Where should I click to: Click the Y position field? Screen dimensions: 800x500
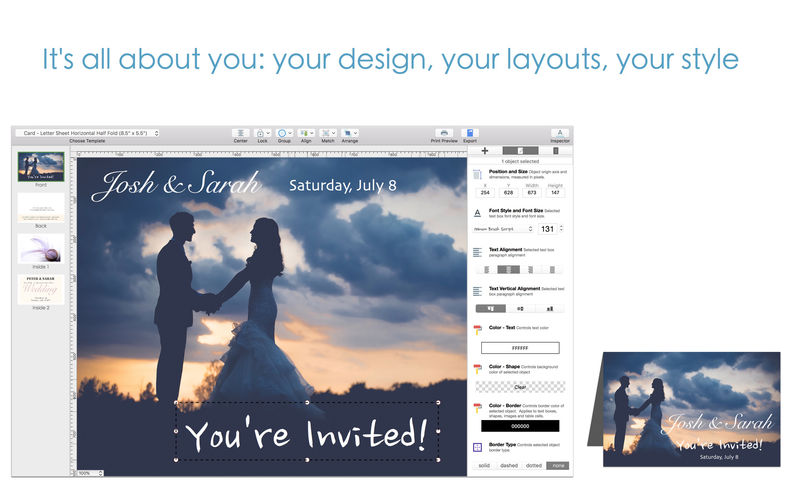[x=508, y=192]
